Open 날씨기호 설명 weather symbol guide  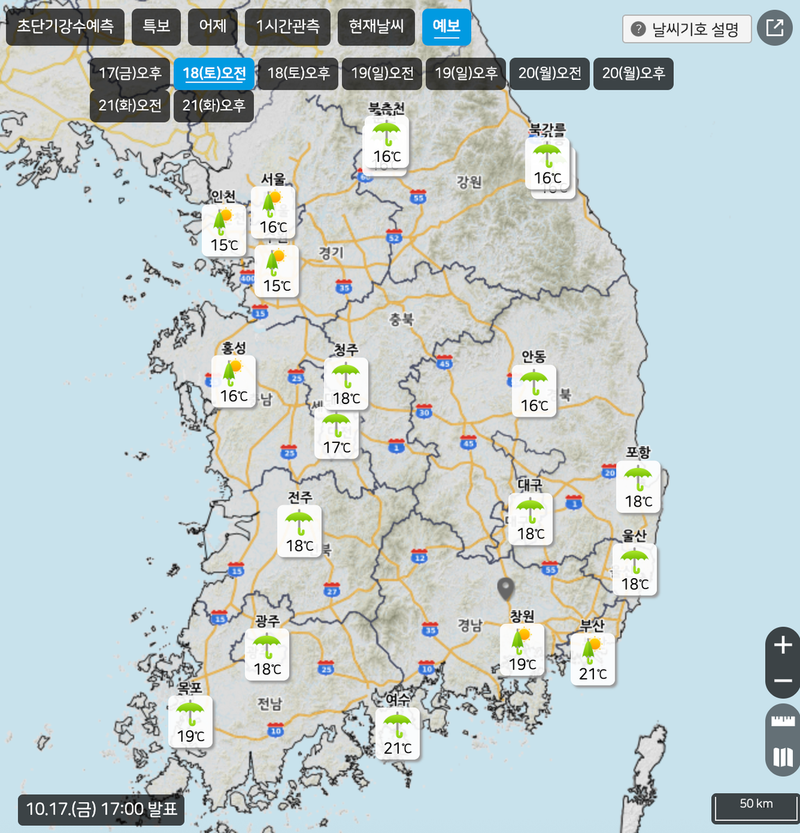686,28
